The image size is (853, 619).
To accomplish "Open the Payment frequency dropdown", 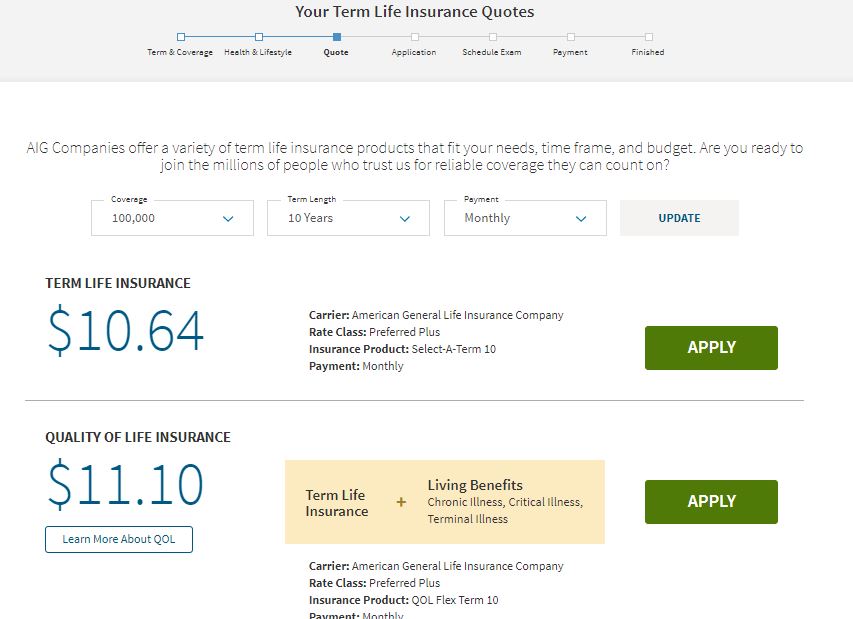I will (x=525, y=217).
